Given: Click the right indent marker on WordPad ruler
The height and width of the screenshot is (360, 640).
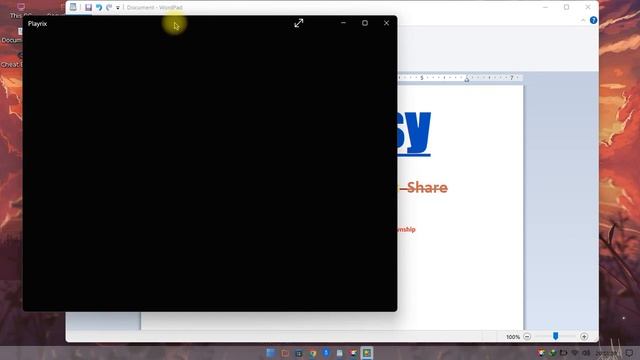Looking at the screenshot, I should (467, 79).
